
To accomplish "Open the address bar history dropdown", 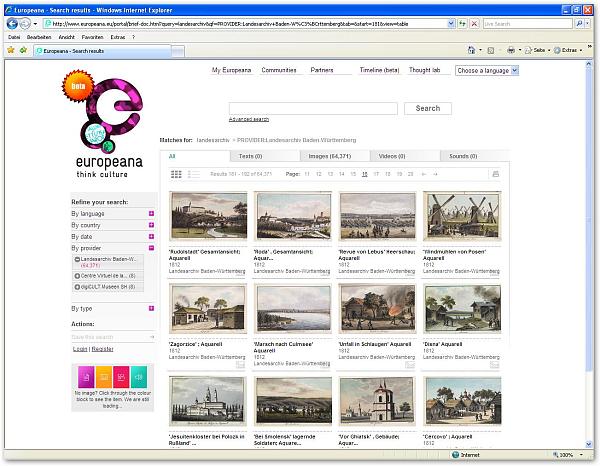I will pos(451,24).
